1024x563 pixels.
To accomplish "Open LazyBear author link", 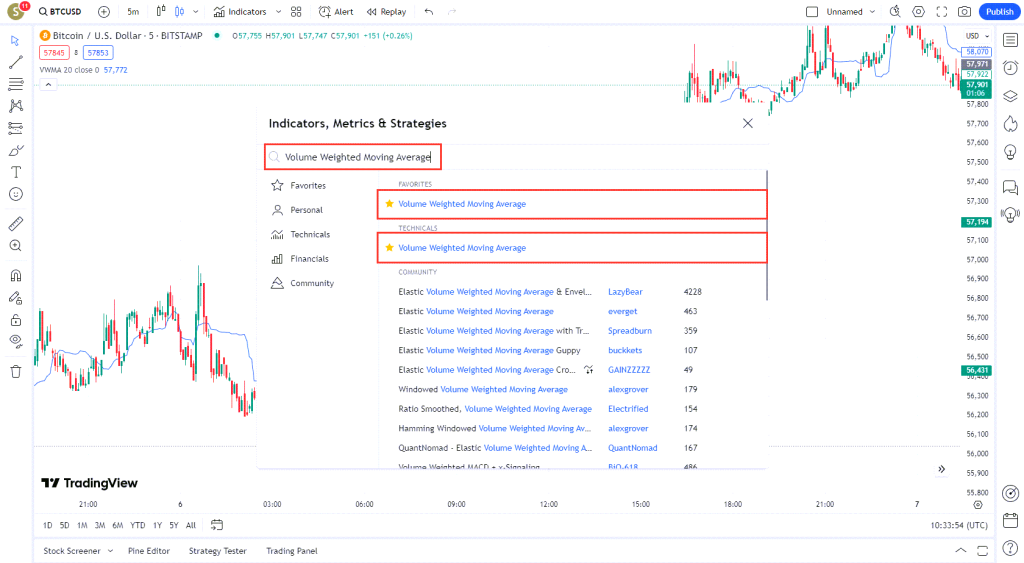I will (625, 292).
